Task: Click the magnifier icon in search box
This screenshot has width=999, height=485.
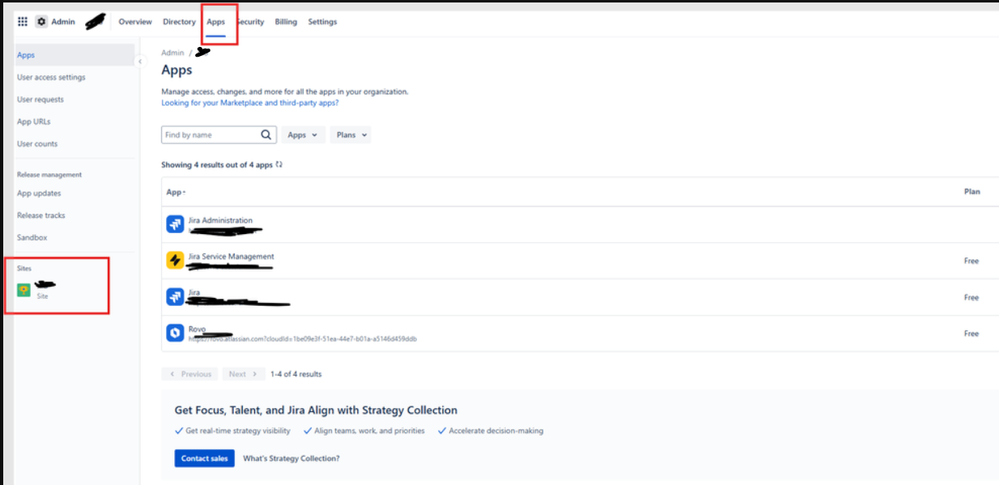Action: 266,135
